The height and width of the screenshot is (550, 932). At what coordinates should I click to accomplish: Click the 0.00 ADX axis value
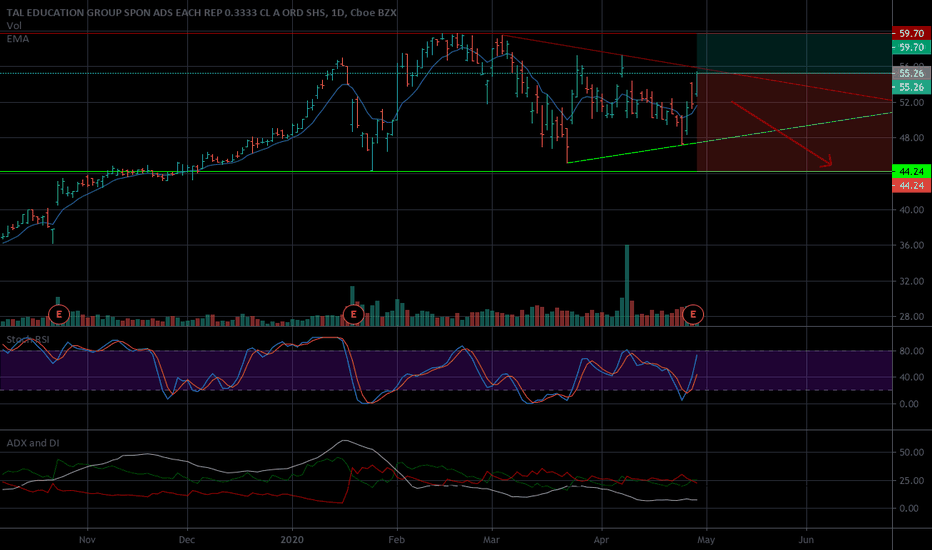(x=909, y=508)
